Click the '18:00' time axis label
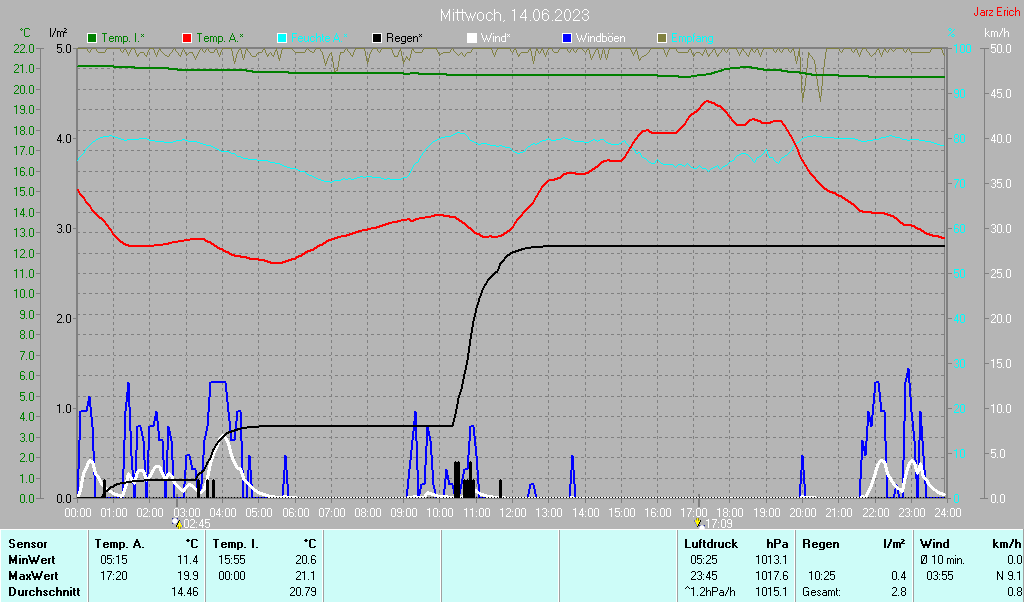 point(730,513)
